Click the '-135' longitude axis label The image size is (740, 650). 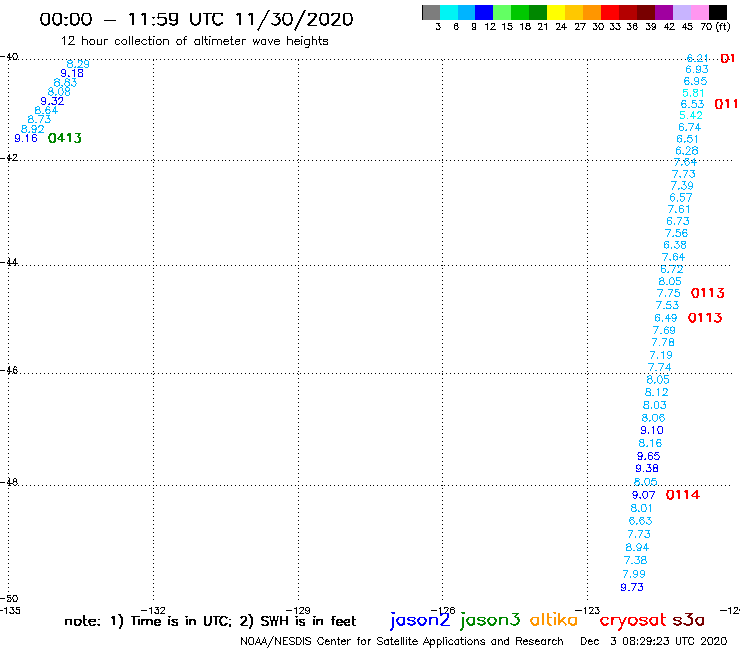pos(10,610)
